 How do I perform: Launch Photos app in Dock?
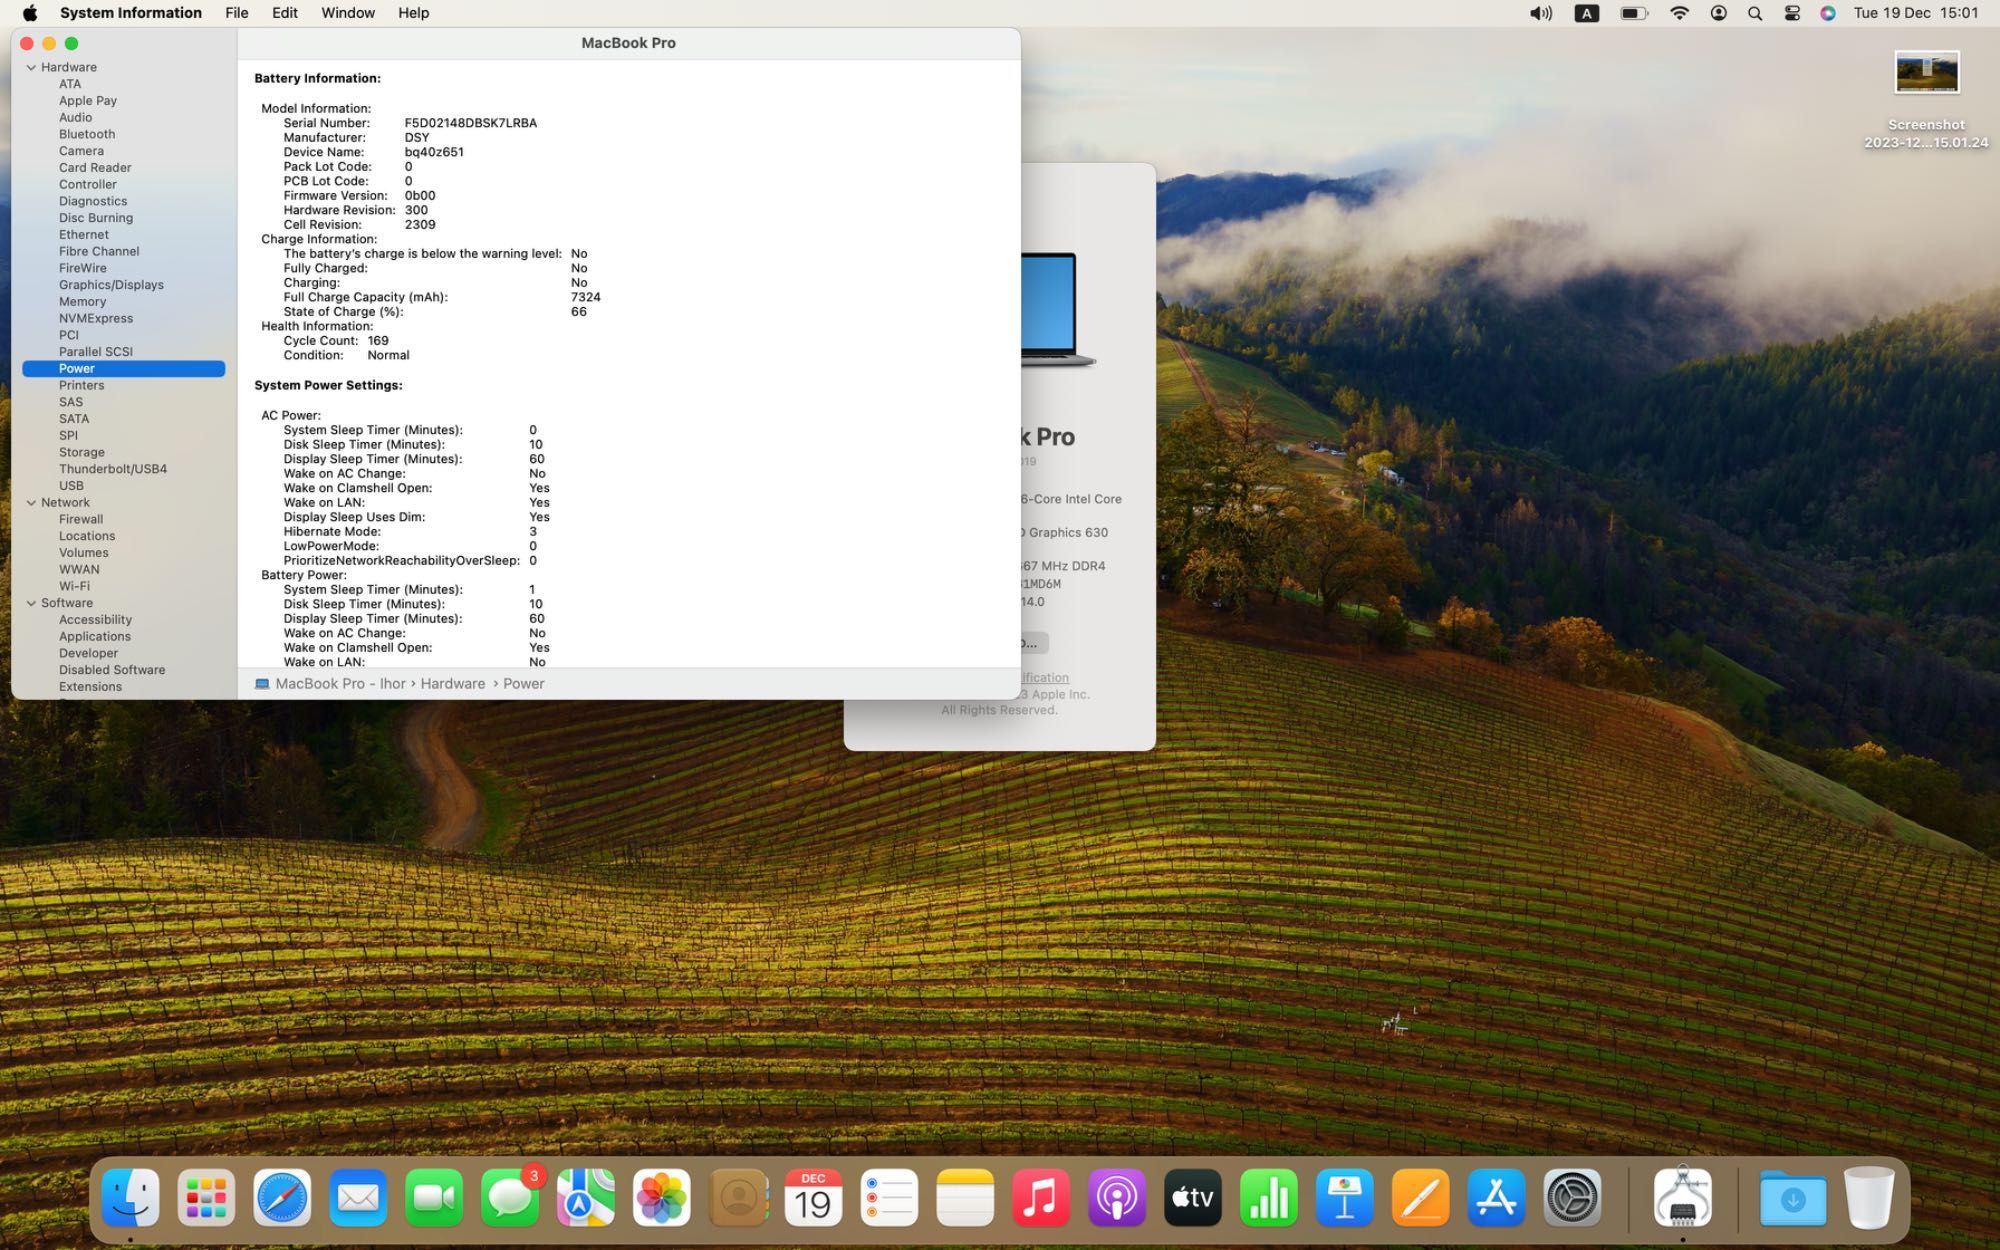pos(662,1197)
